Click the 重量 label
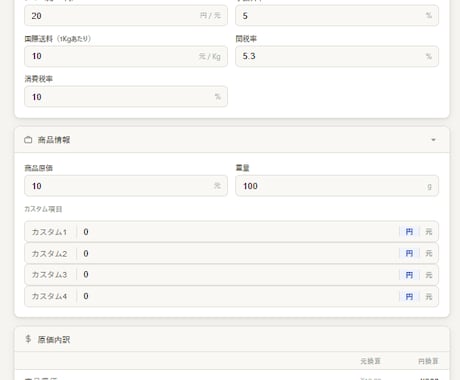 point(242,168)
